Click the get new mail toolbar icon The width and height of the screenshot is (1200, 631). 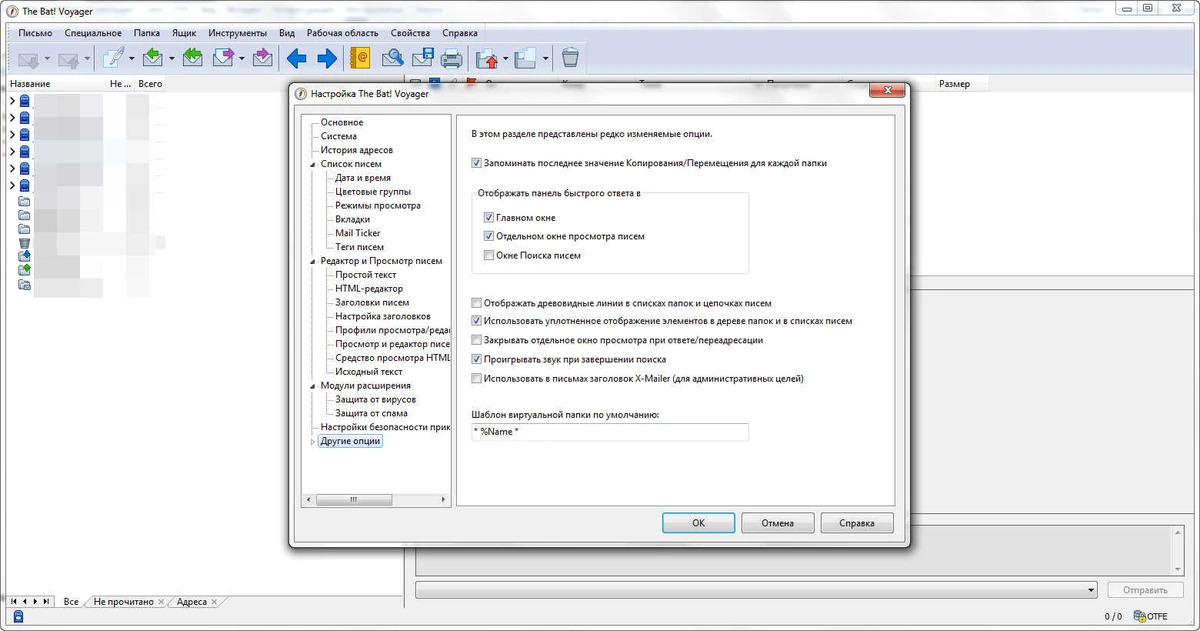pyautogui.click(x=28, y=58)
